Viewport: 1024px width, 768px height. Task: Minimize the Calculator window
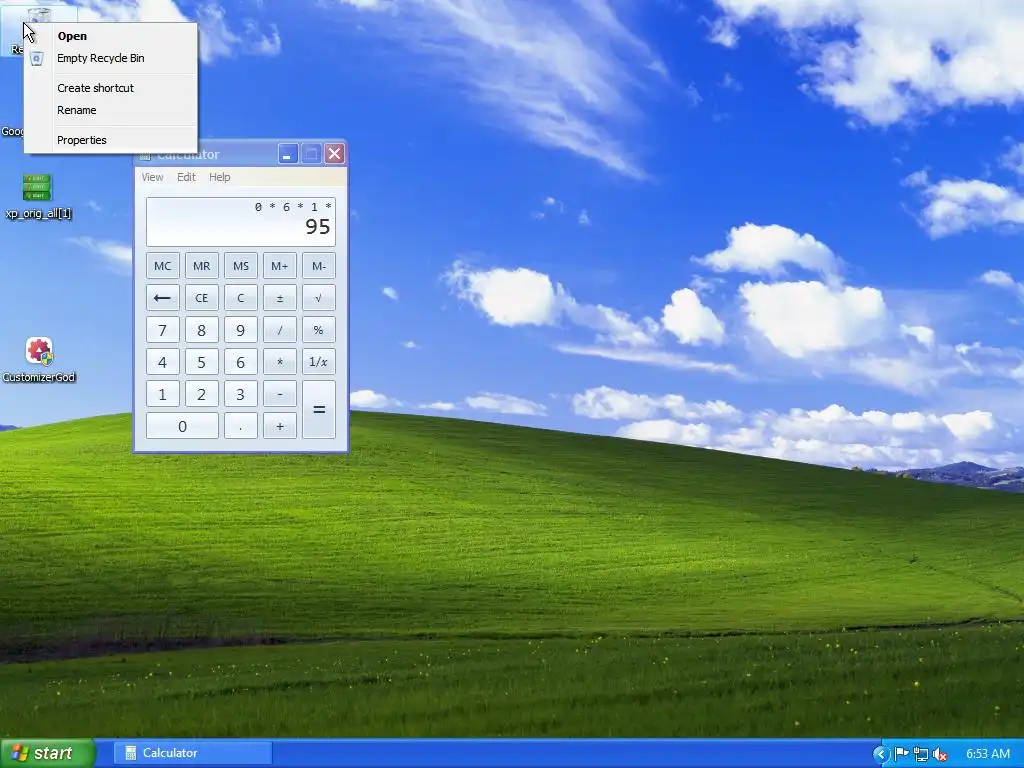coord(288,153)
